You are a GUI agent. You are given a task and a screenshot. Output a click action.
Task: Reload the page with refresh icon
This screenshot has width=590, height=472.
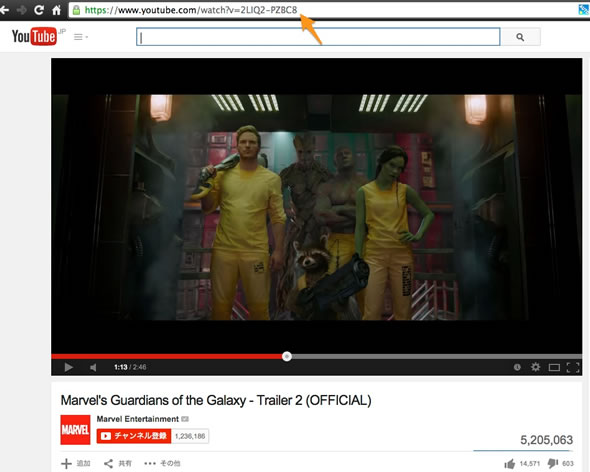[39, 10]
